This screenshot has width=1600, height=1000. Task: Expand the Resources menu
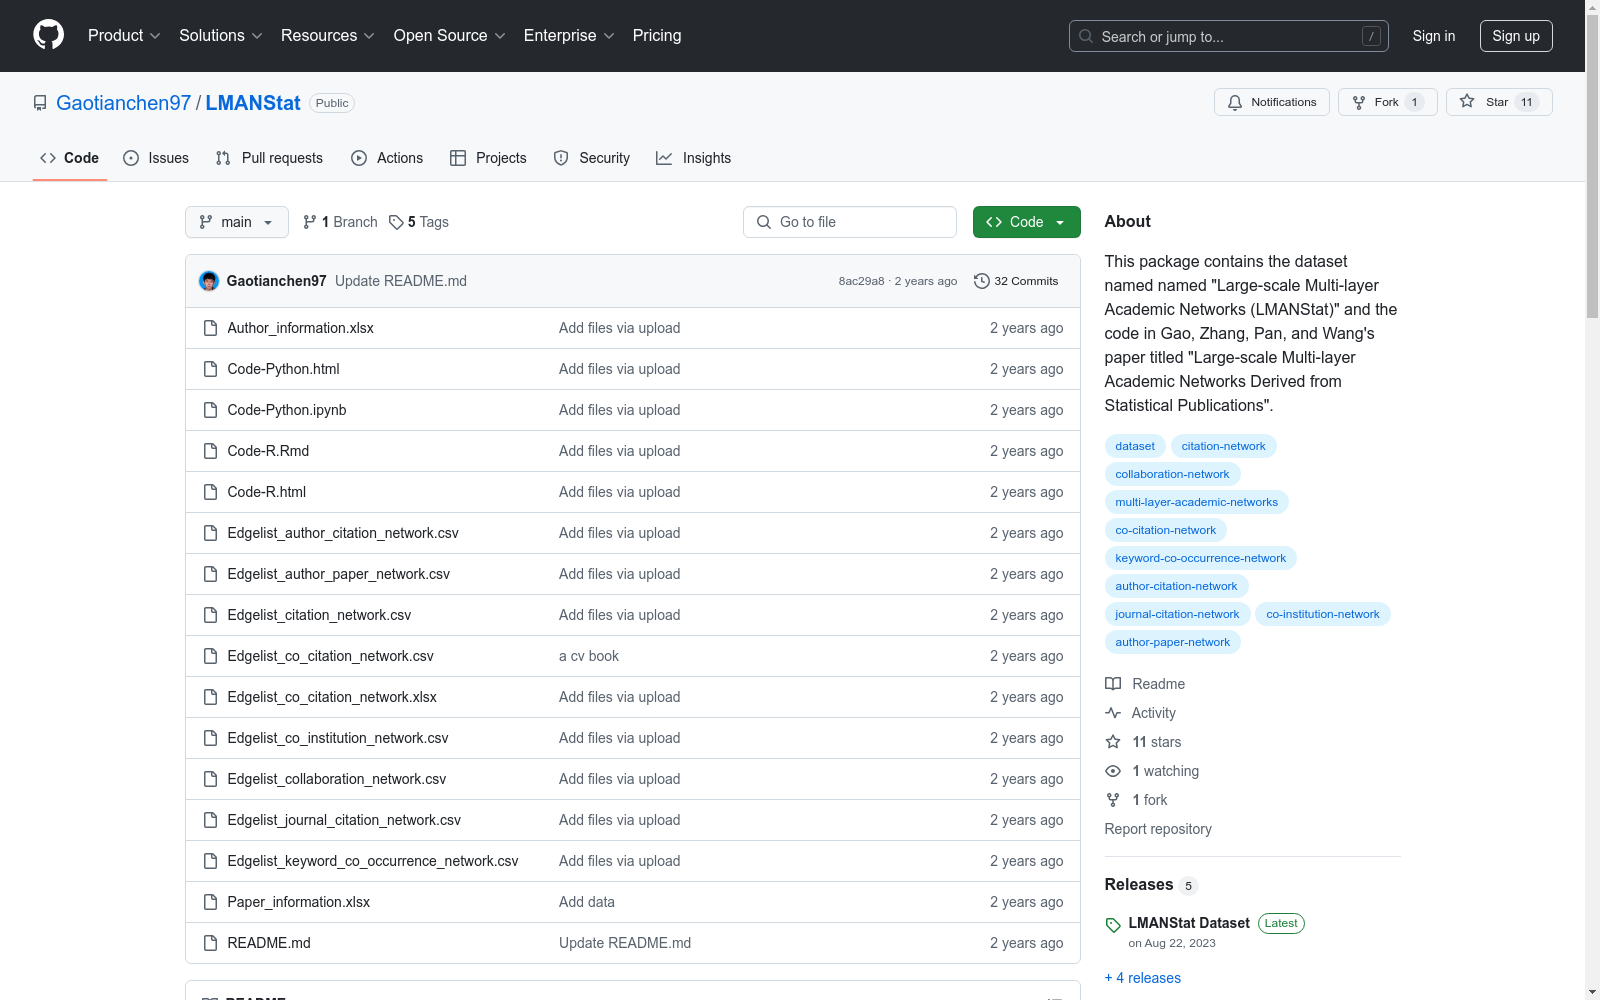click(x=328, y=36)
